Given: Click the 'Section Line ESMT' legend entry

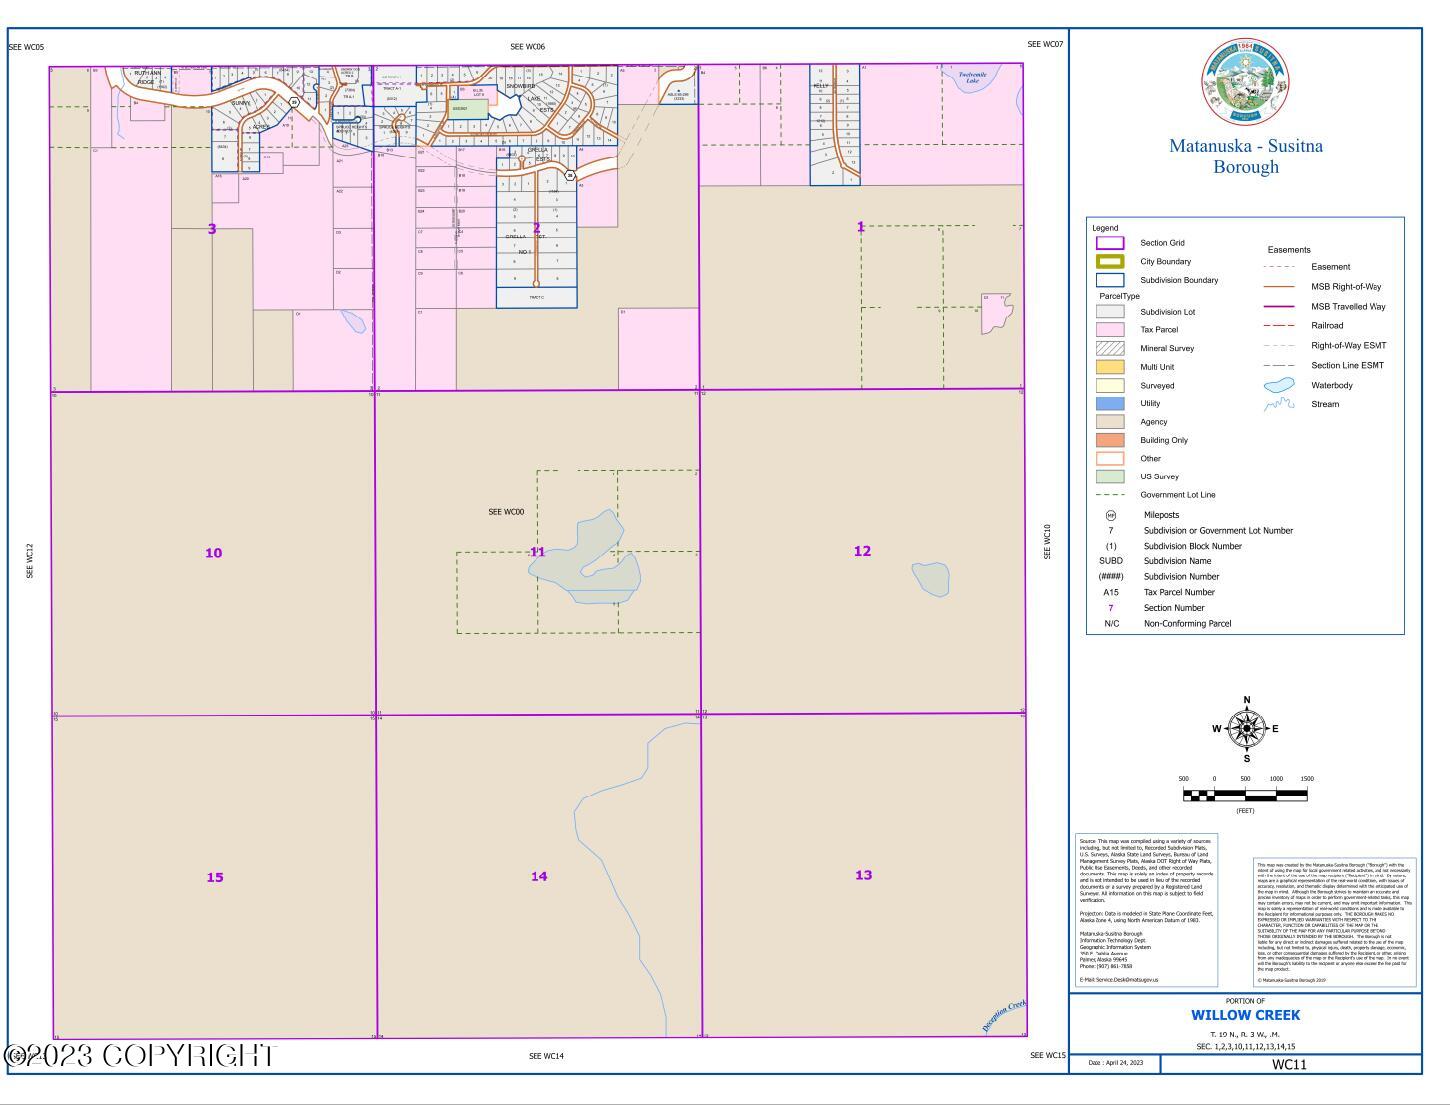Looking at the screenshot, I should [1347, 365].
